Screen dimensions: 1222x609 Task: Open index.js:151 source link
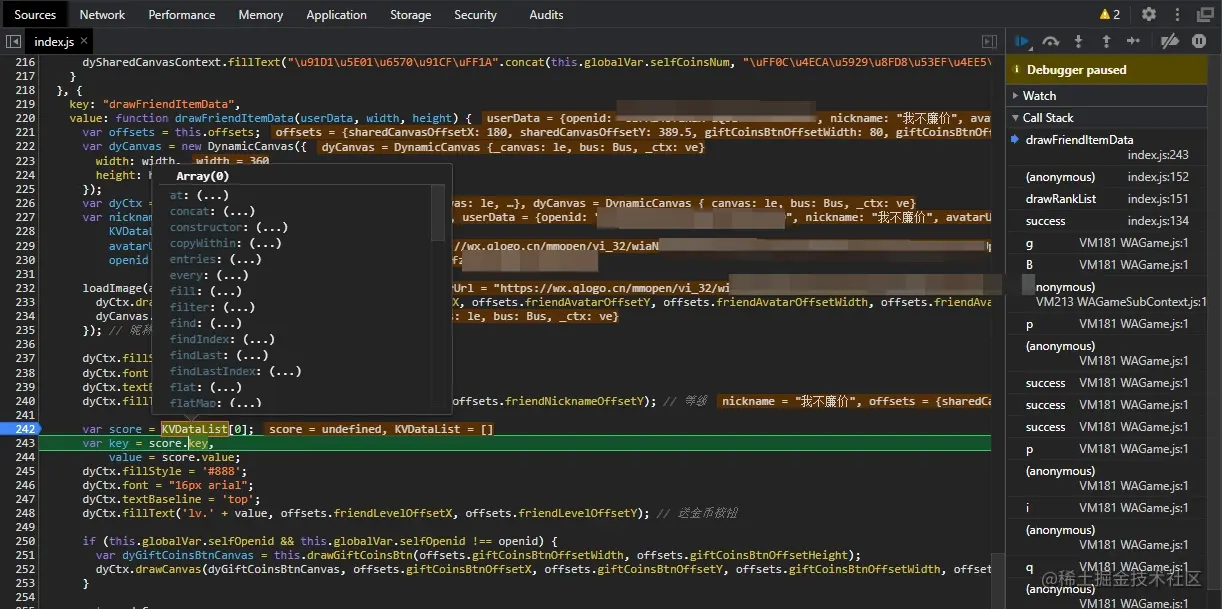(x=1158, y=199)
